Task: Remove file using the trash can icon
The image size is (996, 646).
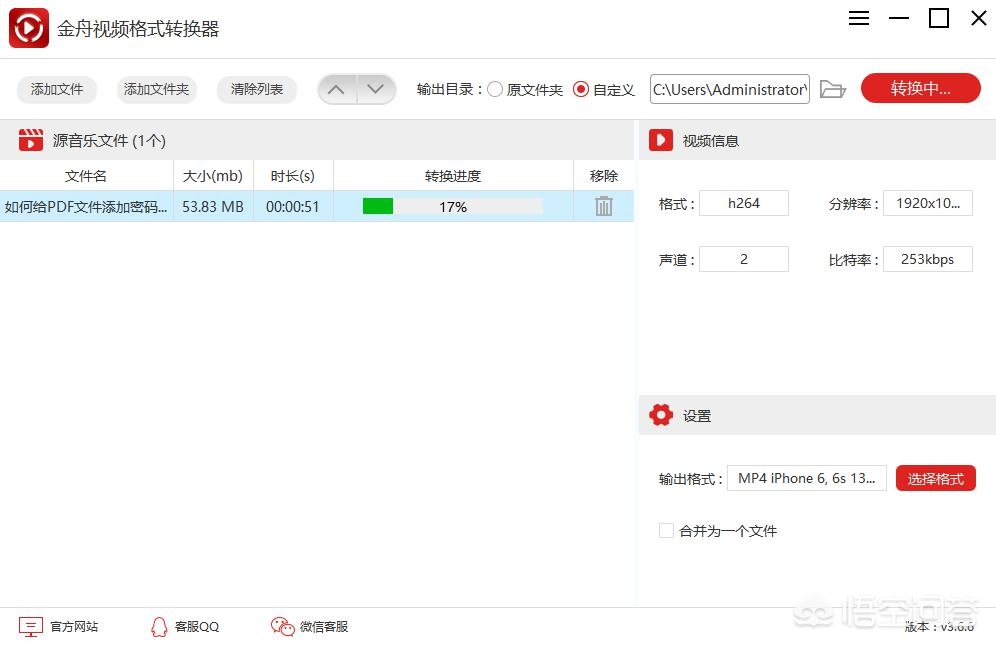Action: tap(603, 206)
